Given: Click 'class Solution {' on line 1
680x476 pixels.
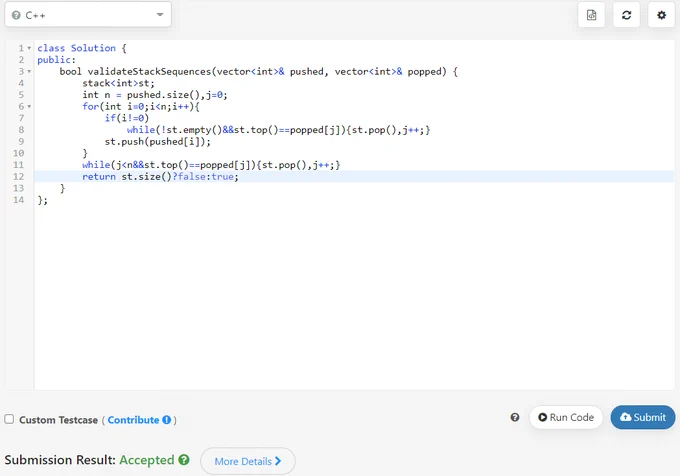Looking at the screenshot, I should (82, 48).
